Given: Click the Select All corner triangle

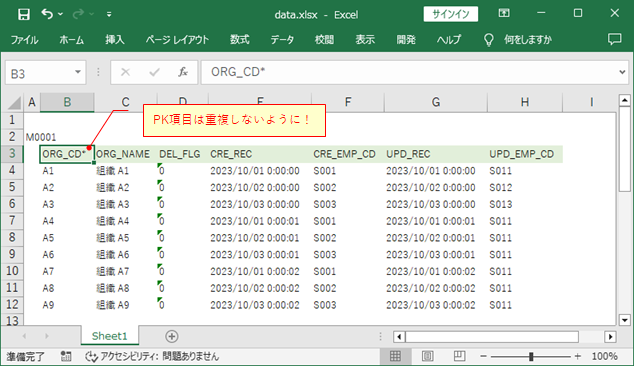Looking at the screenshot, I should click(13, 103).
